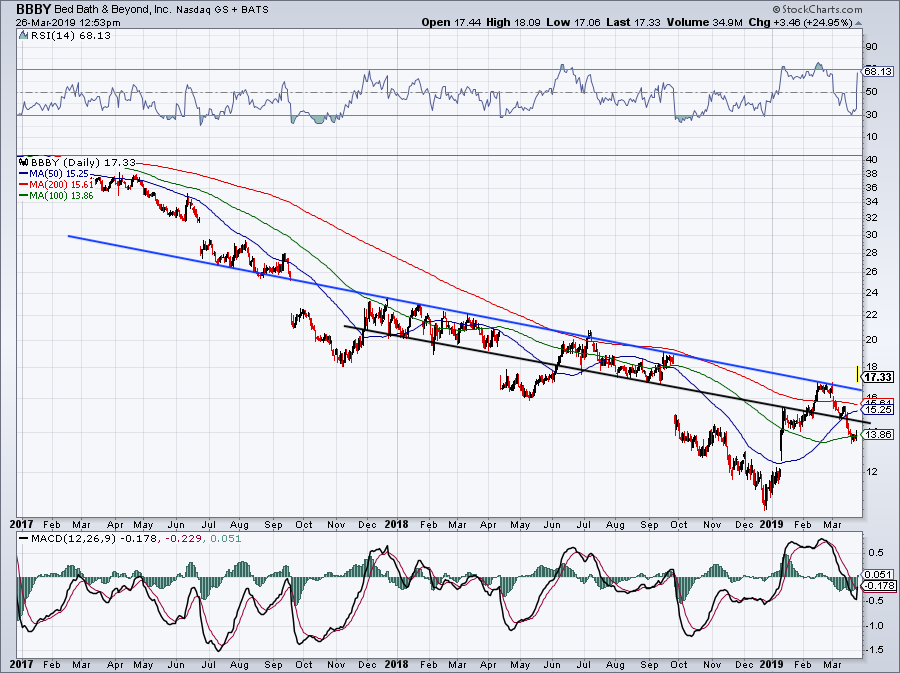Click the annotation glyph beside BBBY label

click(x=22, y=160)
